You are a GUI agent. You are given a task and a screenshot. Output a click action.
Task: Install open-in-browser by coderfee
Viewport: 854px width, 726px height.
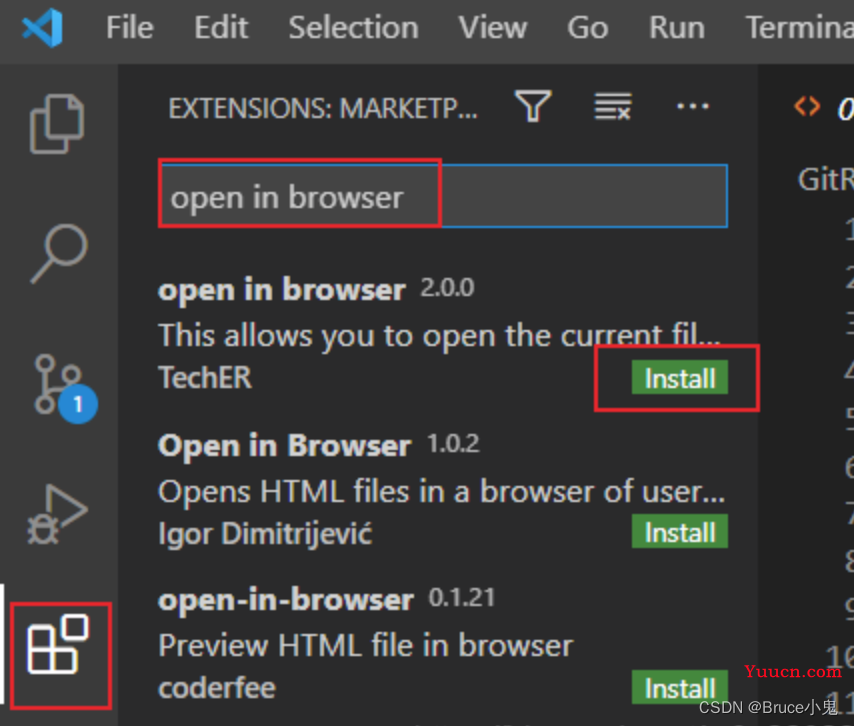[x=680, y=687]
